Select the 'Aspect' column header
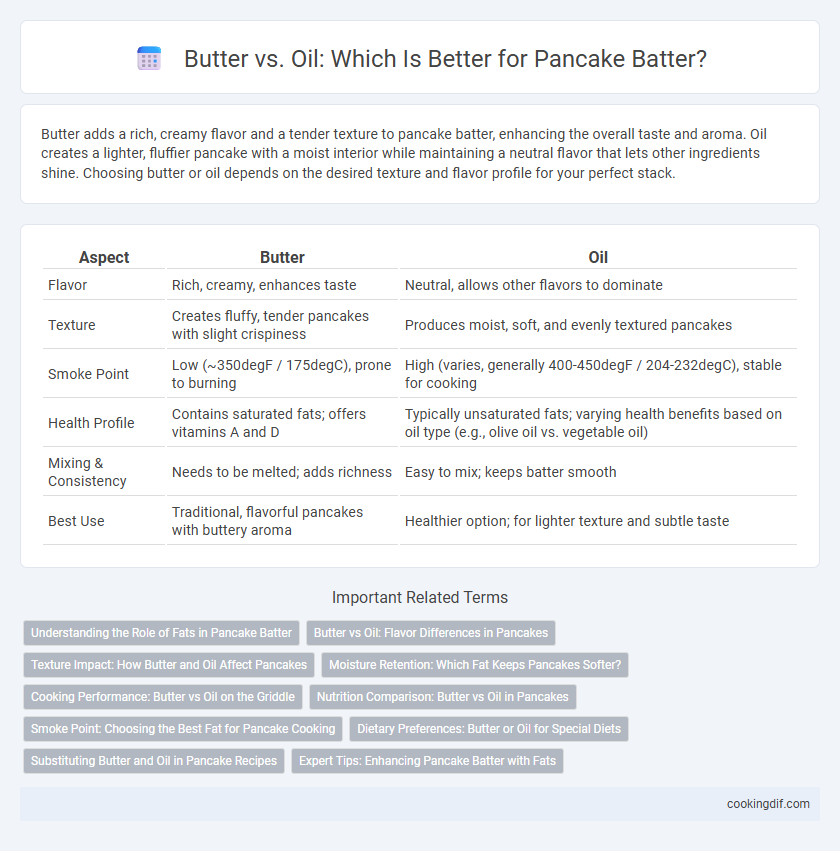Screen dimensions: 840x851 click(104, 257)
